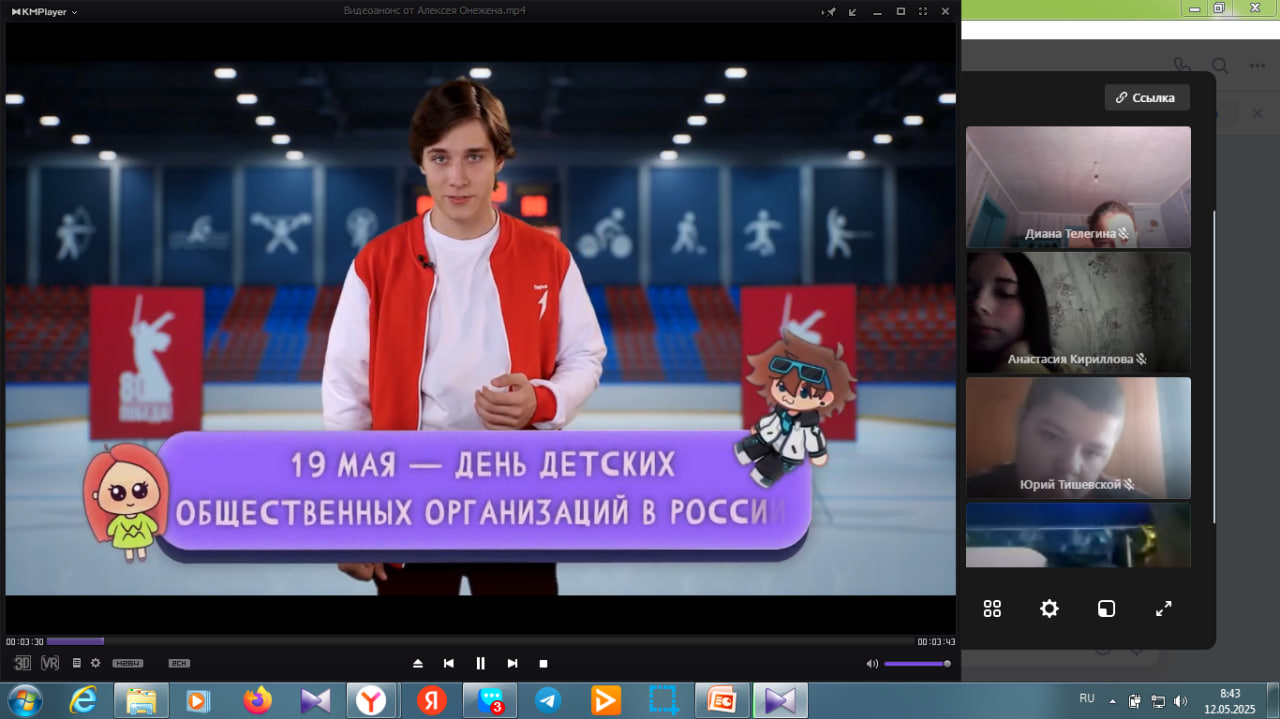
Task: Open the red Yandex "Я" taskbar icon
Action: click(432, 700)
